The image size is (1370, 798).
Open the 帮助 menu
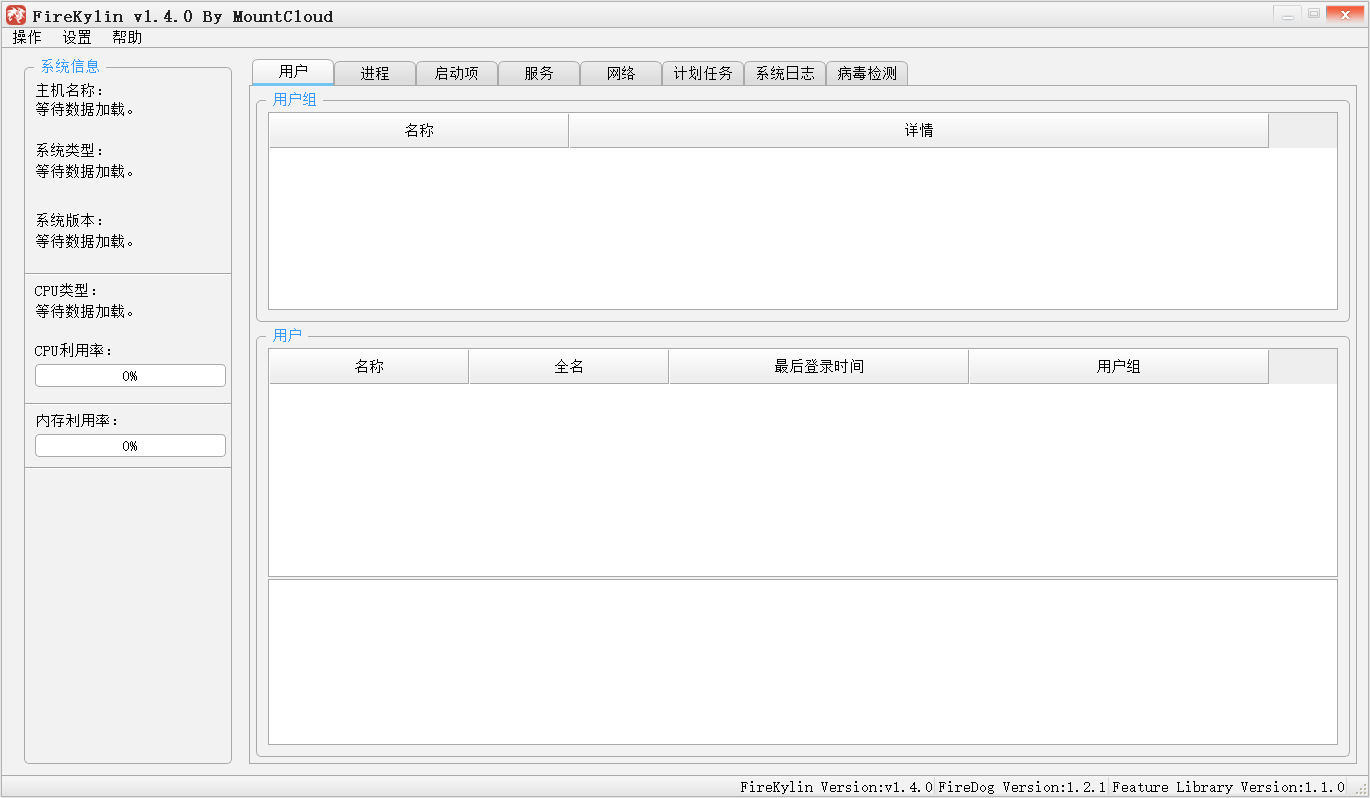[127, 38]
